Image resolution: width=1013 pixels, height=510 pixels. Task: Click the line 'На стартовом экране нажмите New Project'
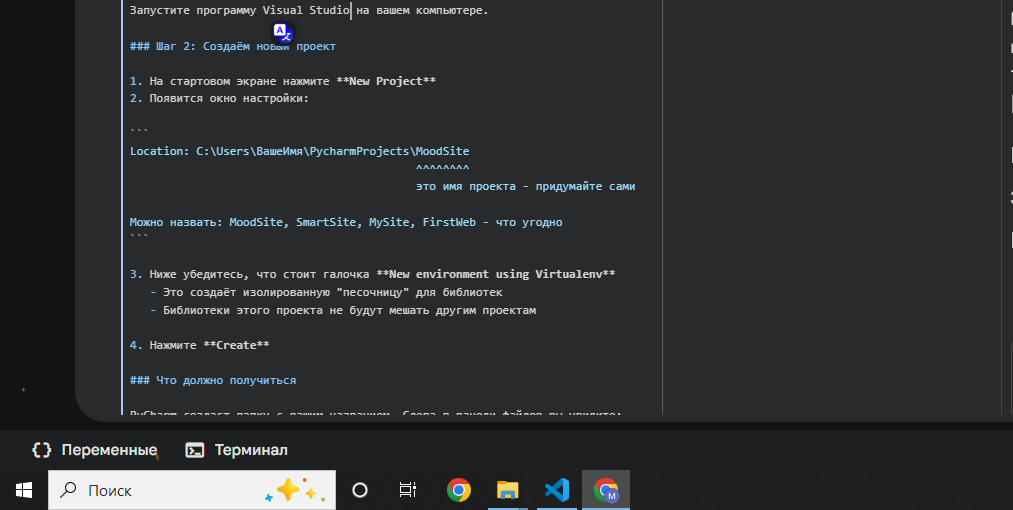[283, 81]
